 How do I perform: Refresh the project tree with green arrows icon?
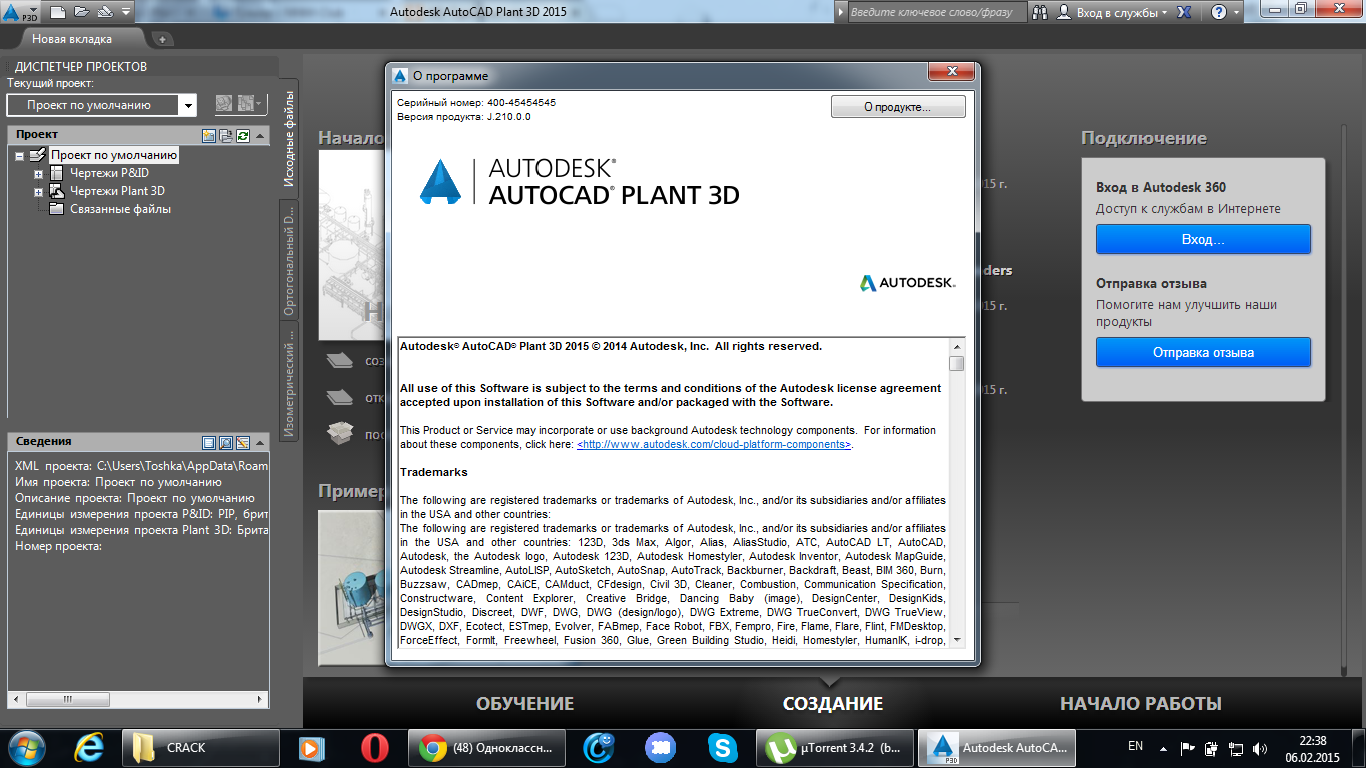(242, 135)
